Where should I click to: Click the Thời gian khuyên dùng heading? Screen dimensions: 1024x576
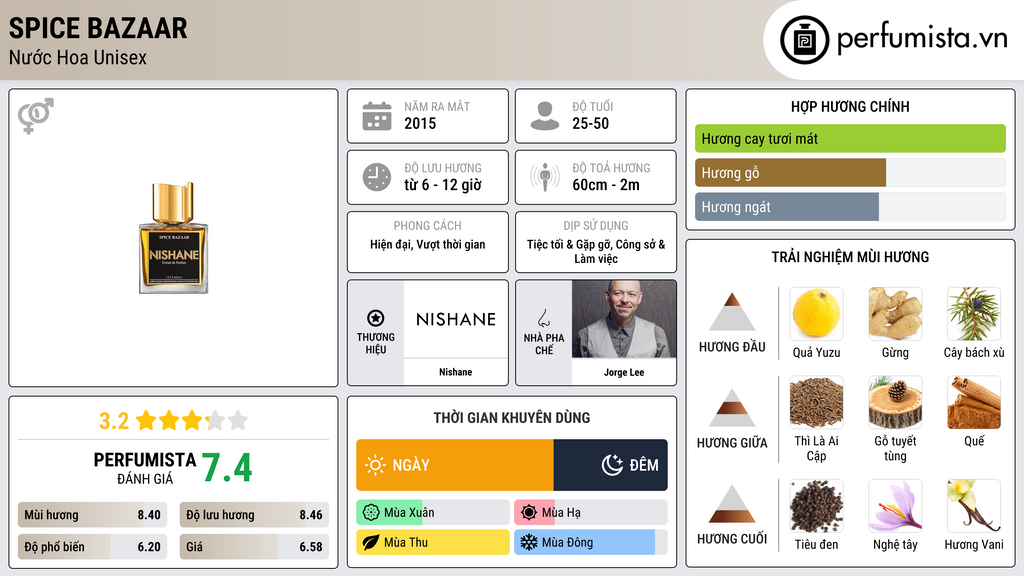coord(512,418)
